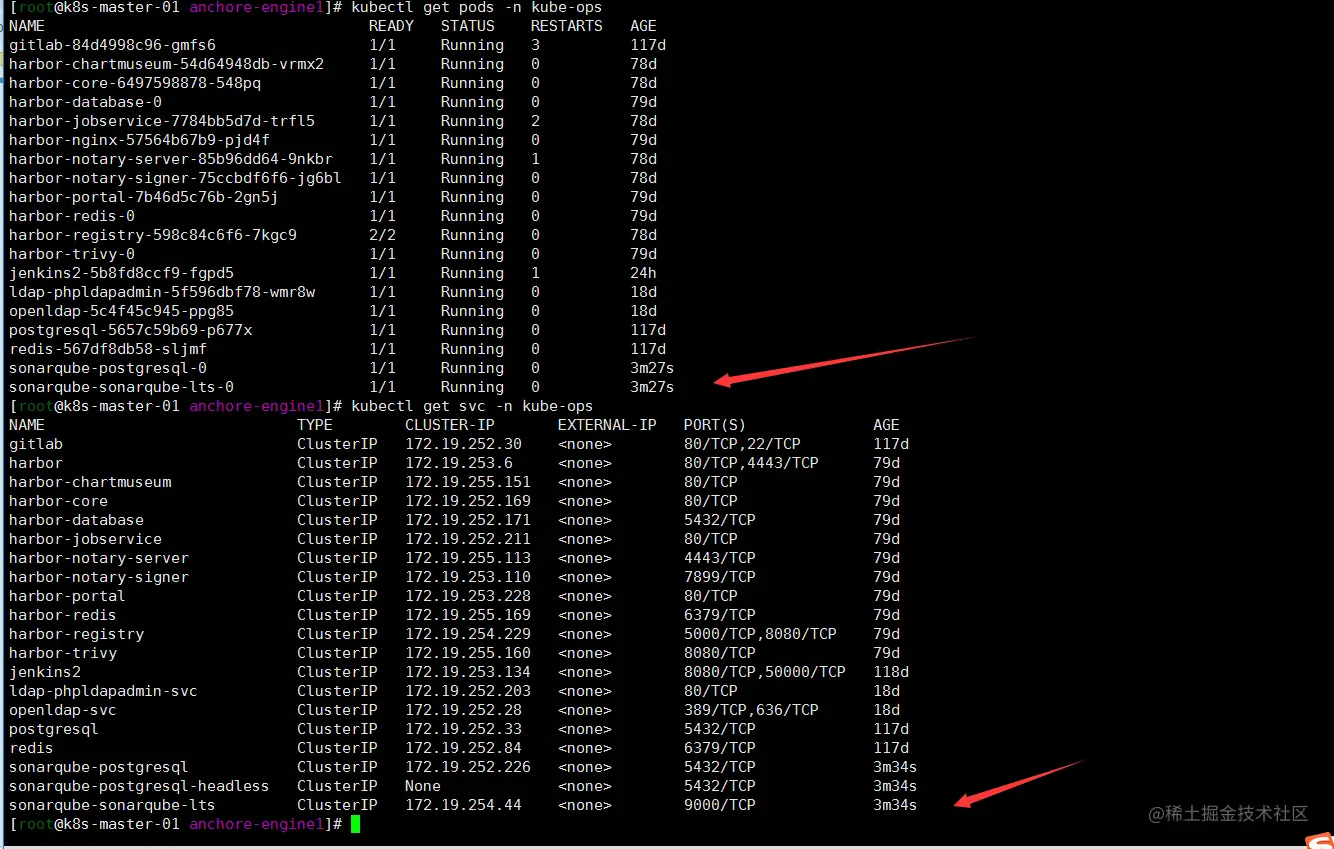Select the harbor-trivy-0 pod name
Viewport: 1334px width, 849px height.
(x=72, y=254)
